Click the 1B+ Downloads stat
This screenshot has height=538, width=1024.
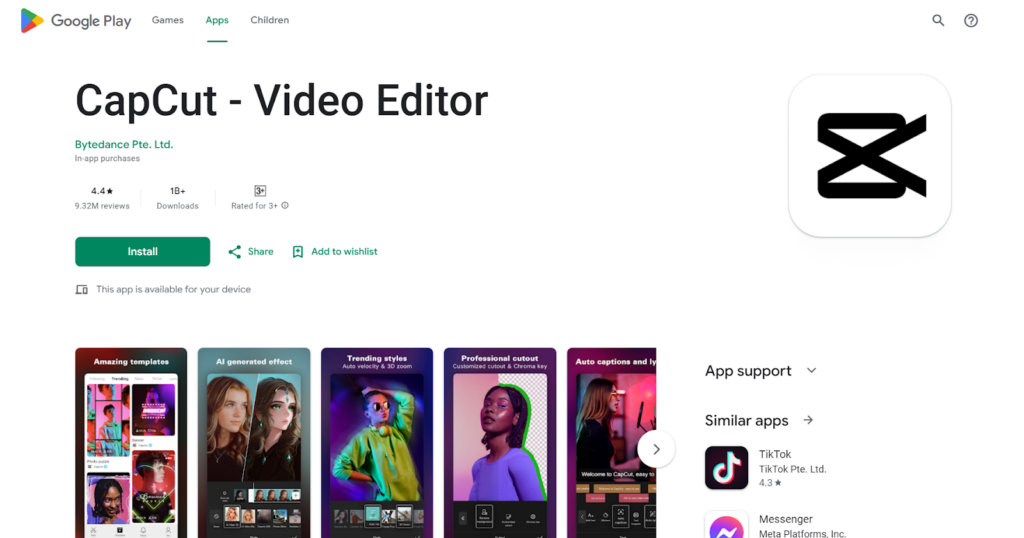coord(178,198)
